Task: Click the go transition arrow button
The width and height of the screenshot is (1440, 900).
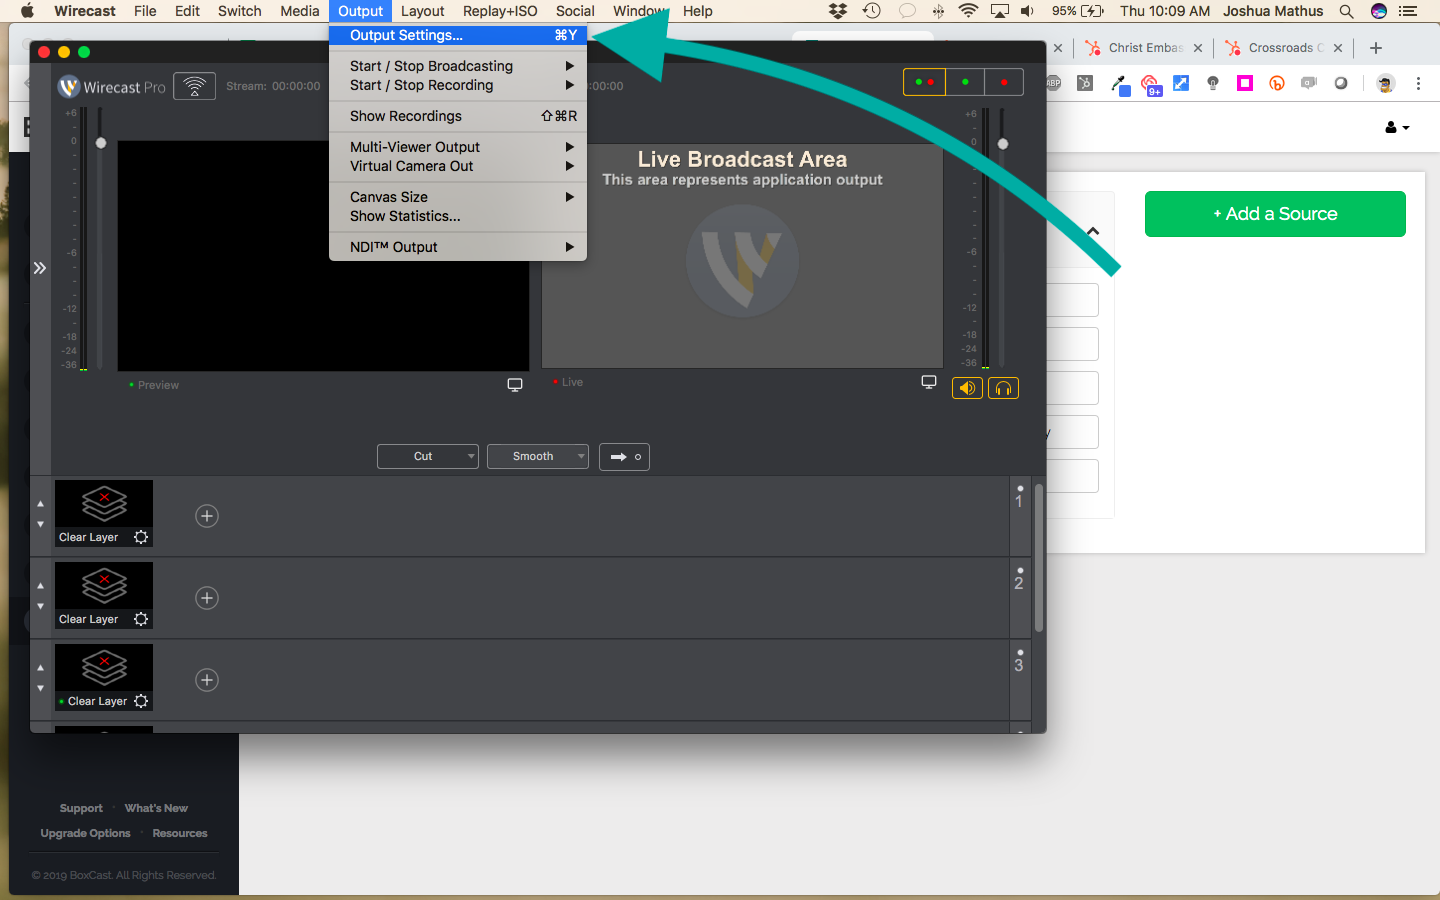Action: (x=625, y=457)
